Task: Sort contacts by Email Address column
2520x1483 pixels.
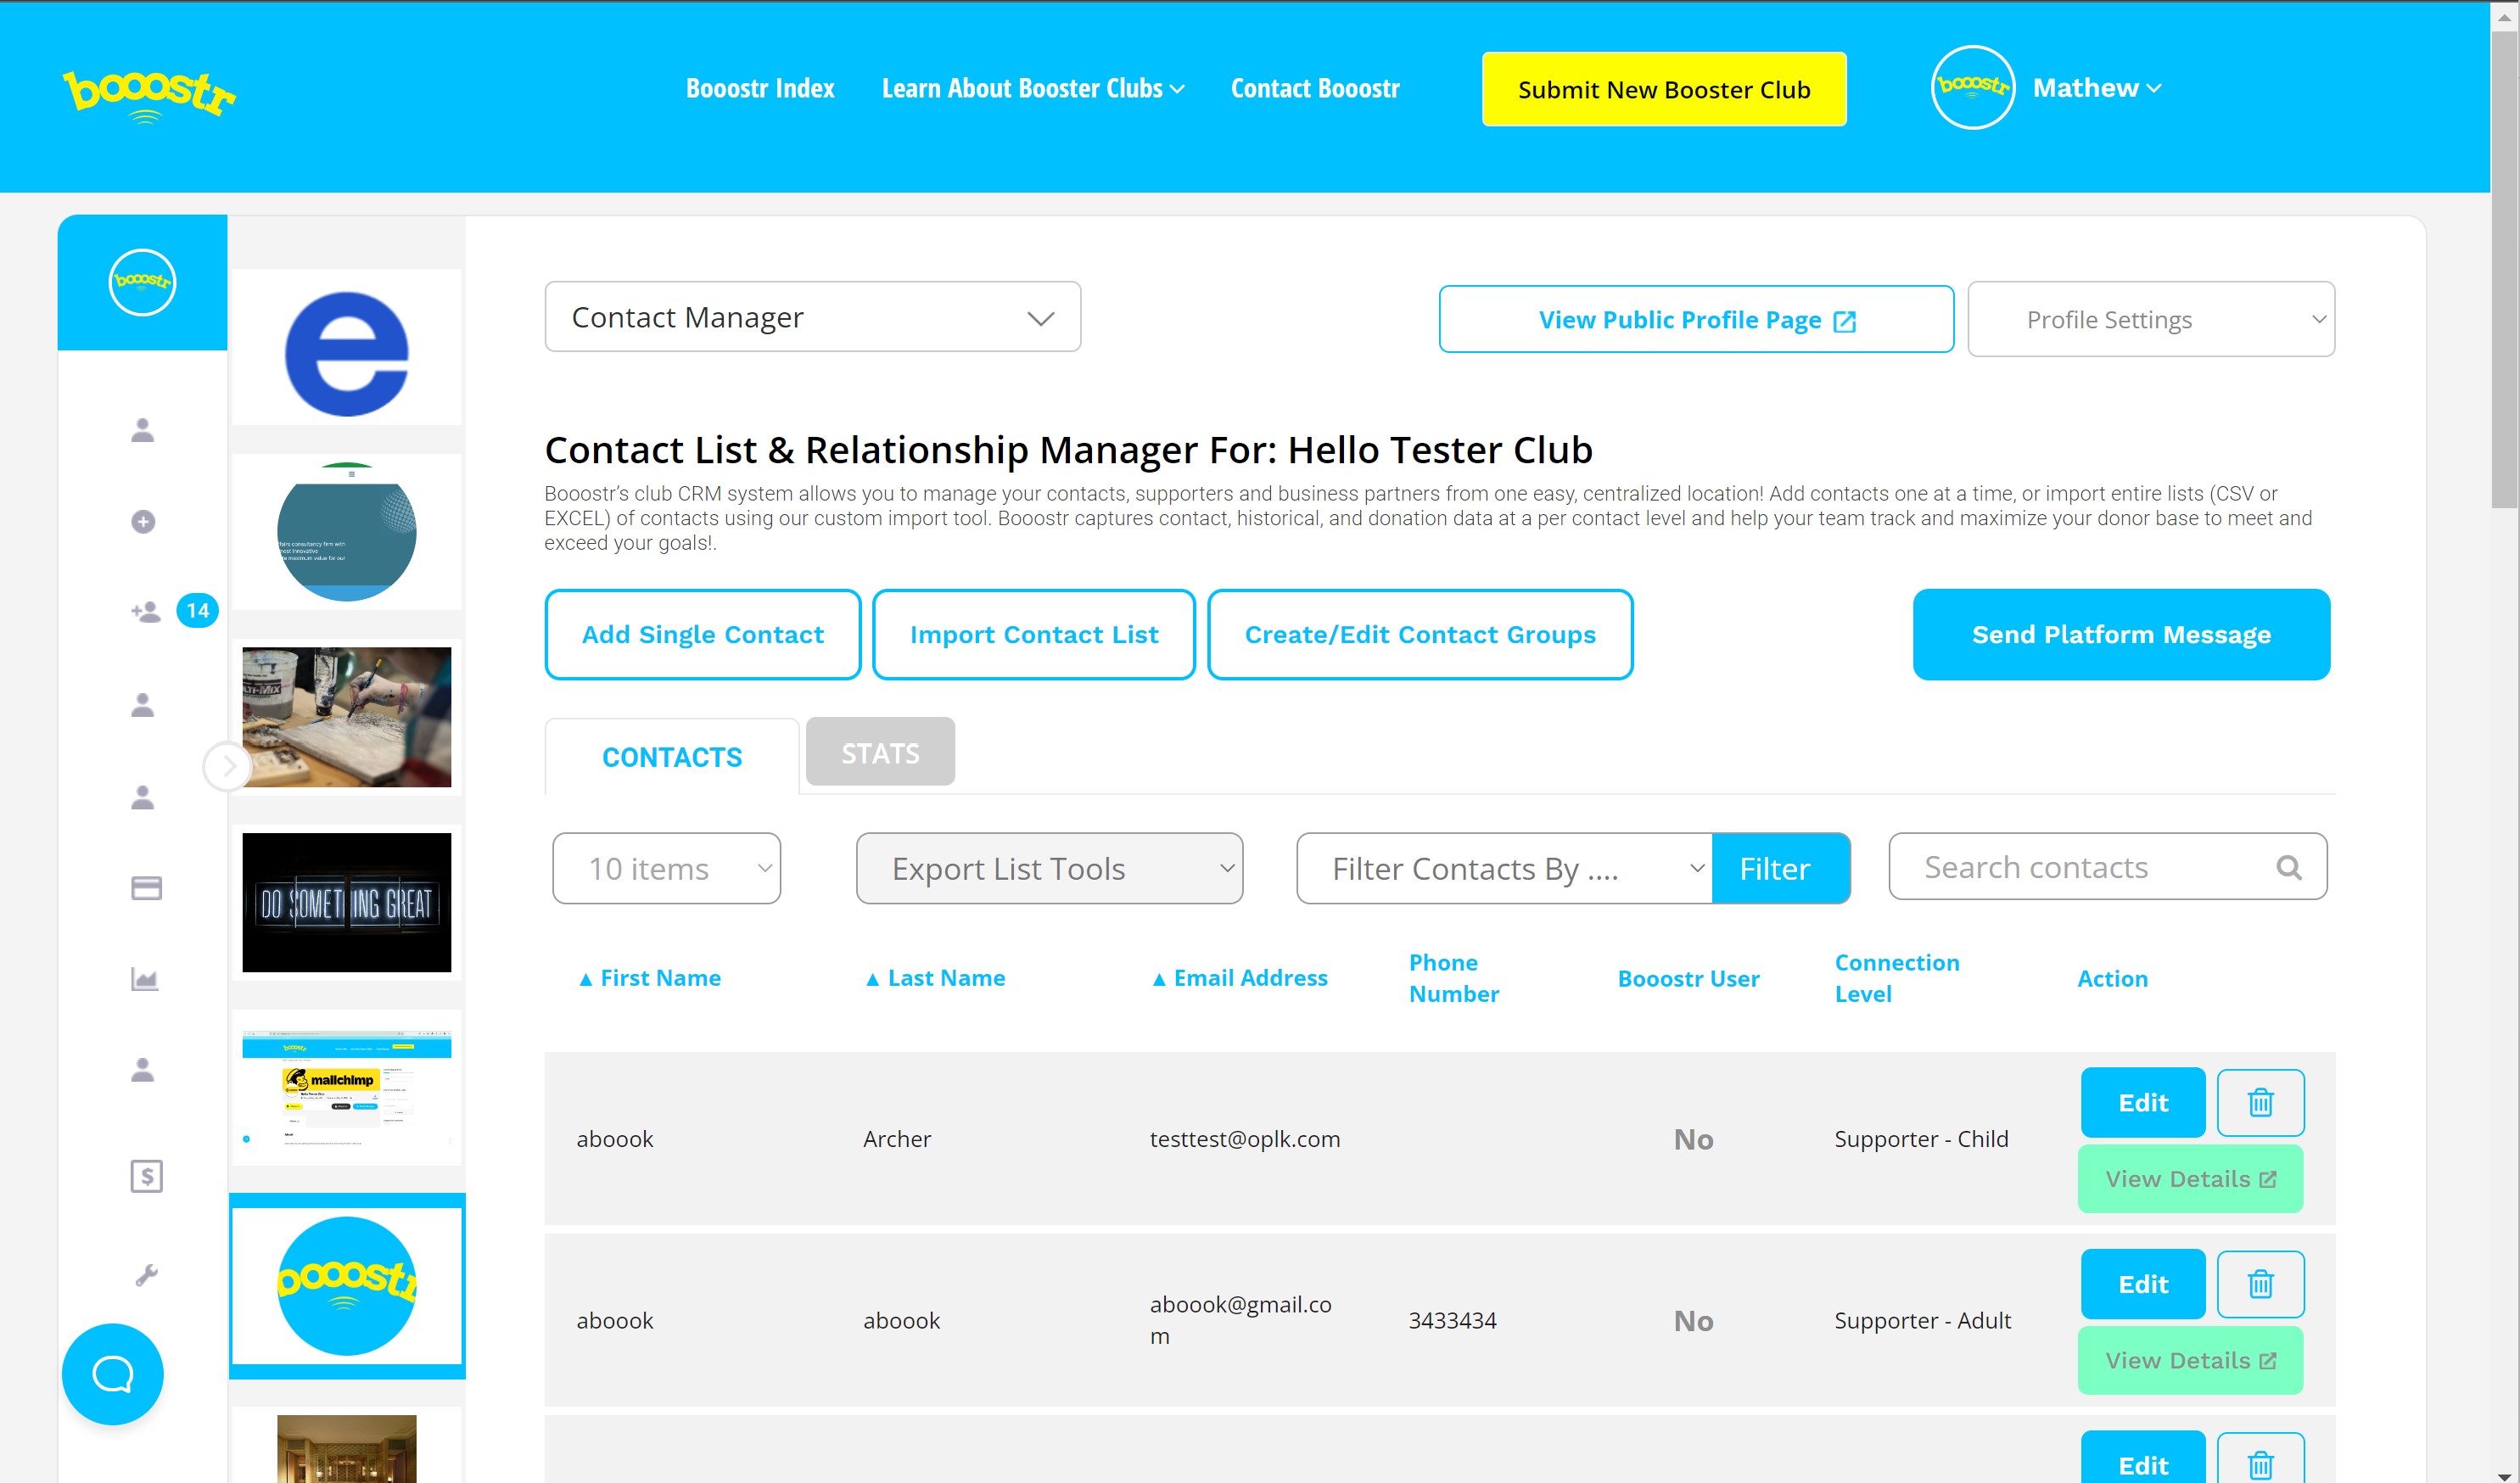Action: 1240,978
